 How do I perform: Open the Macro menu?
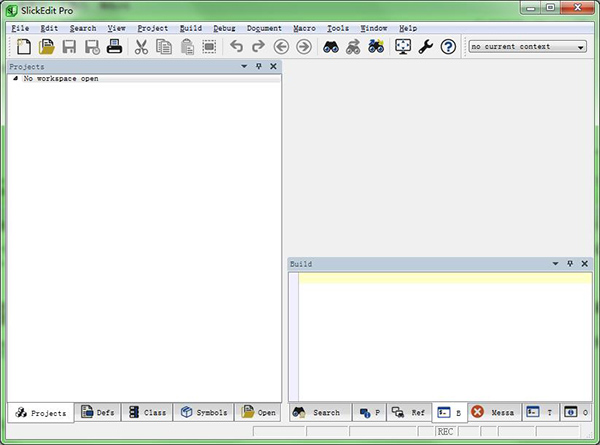click(x=304, y=28)
